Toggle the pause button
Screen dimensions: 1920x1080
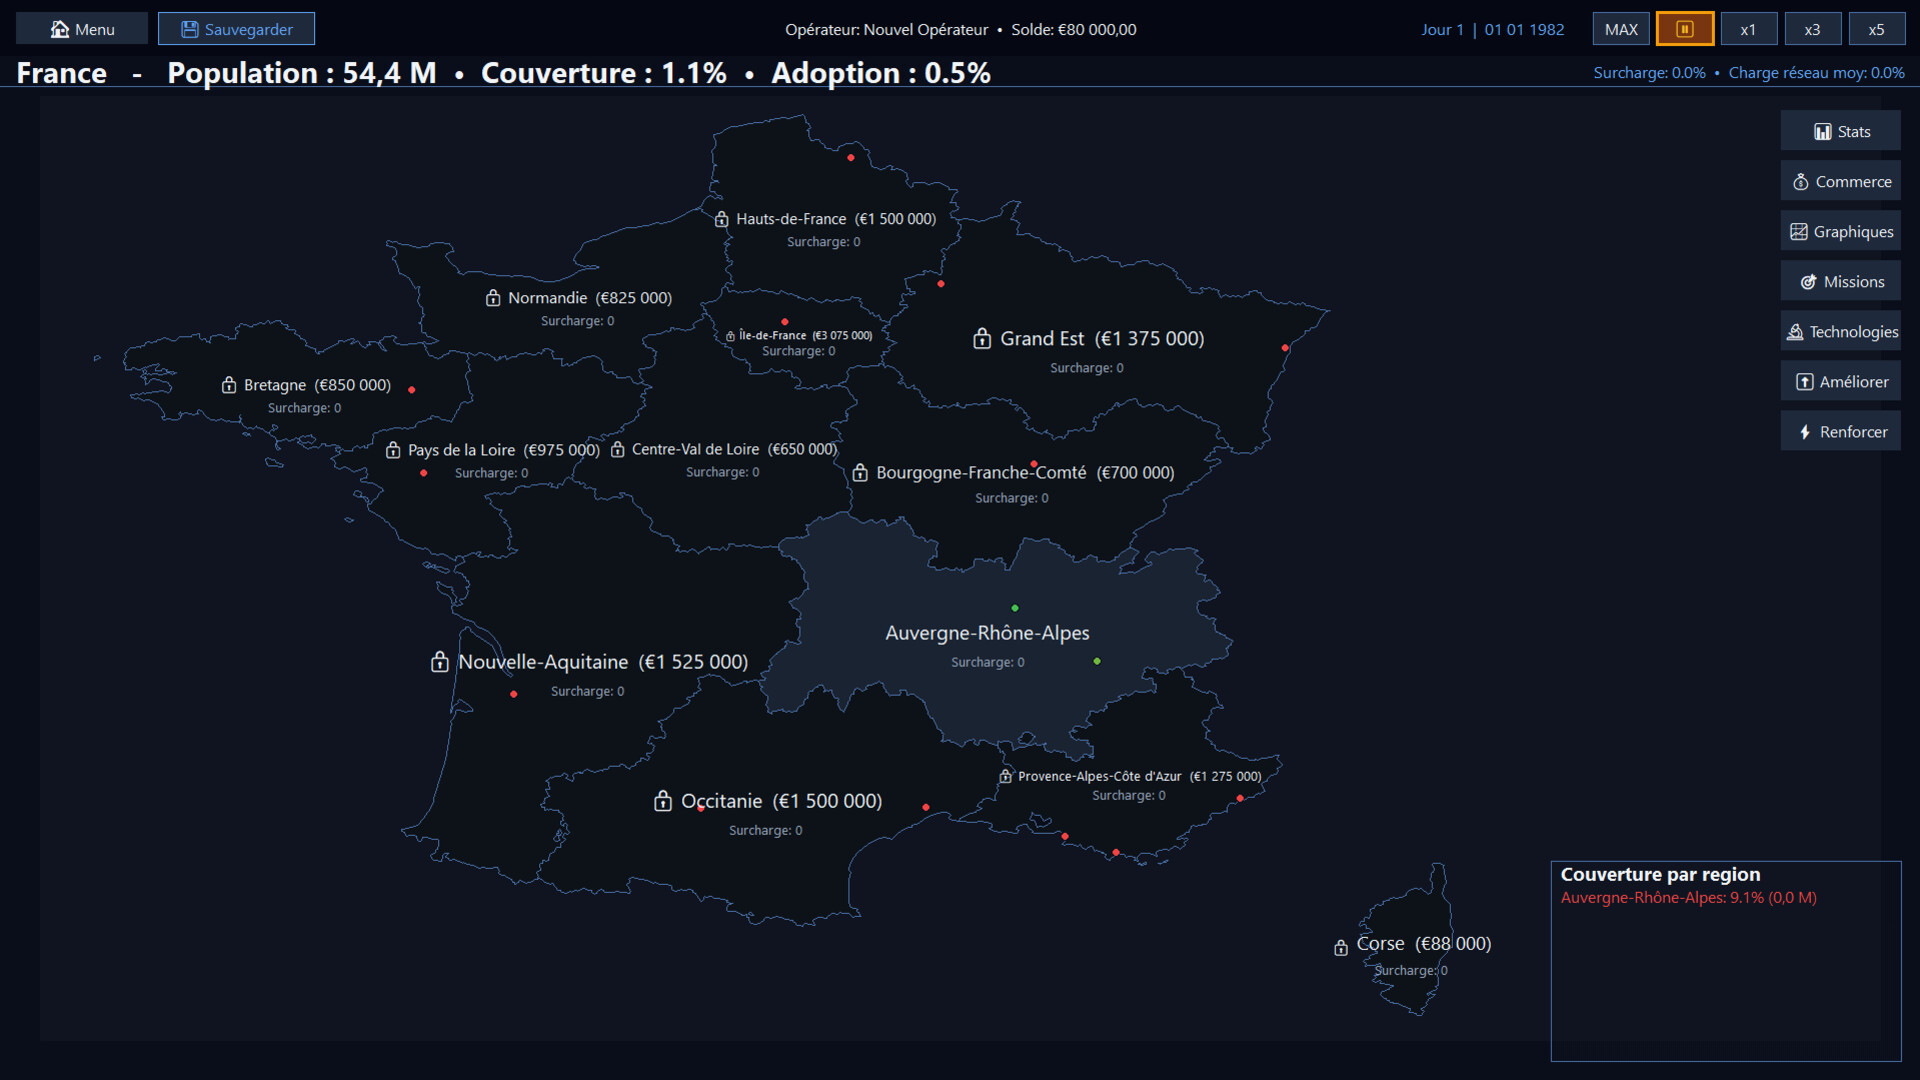coord(1684,29)
